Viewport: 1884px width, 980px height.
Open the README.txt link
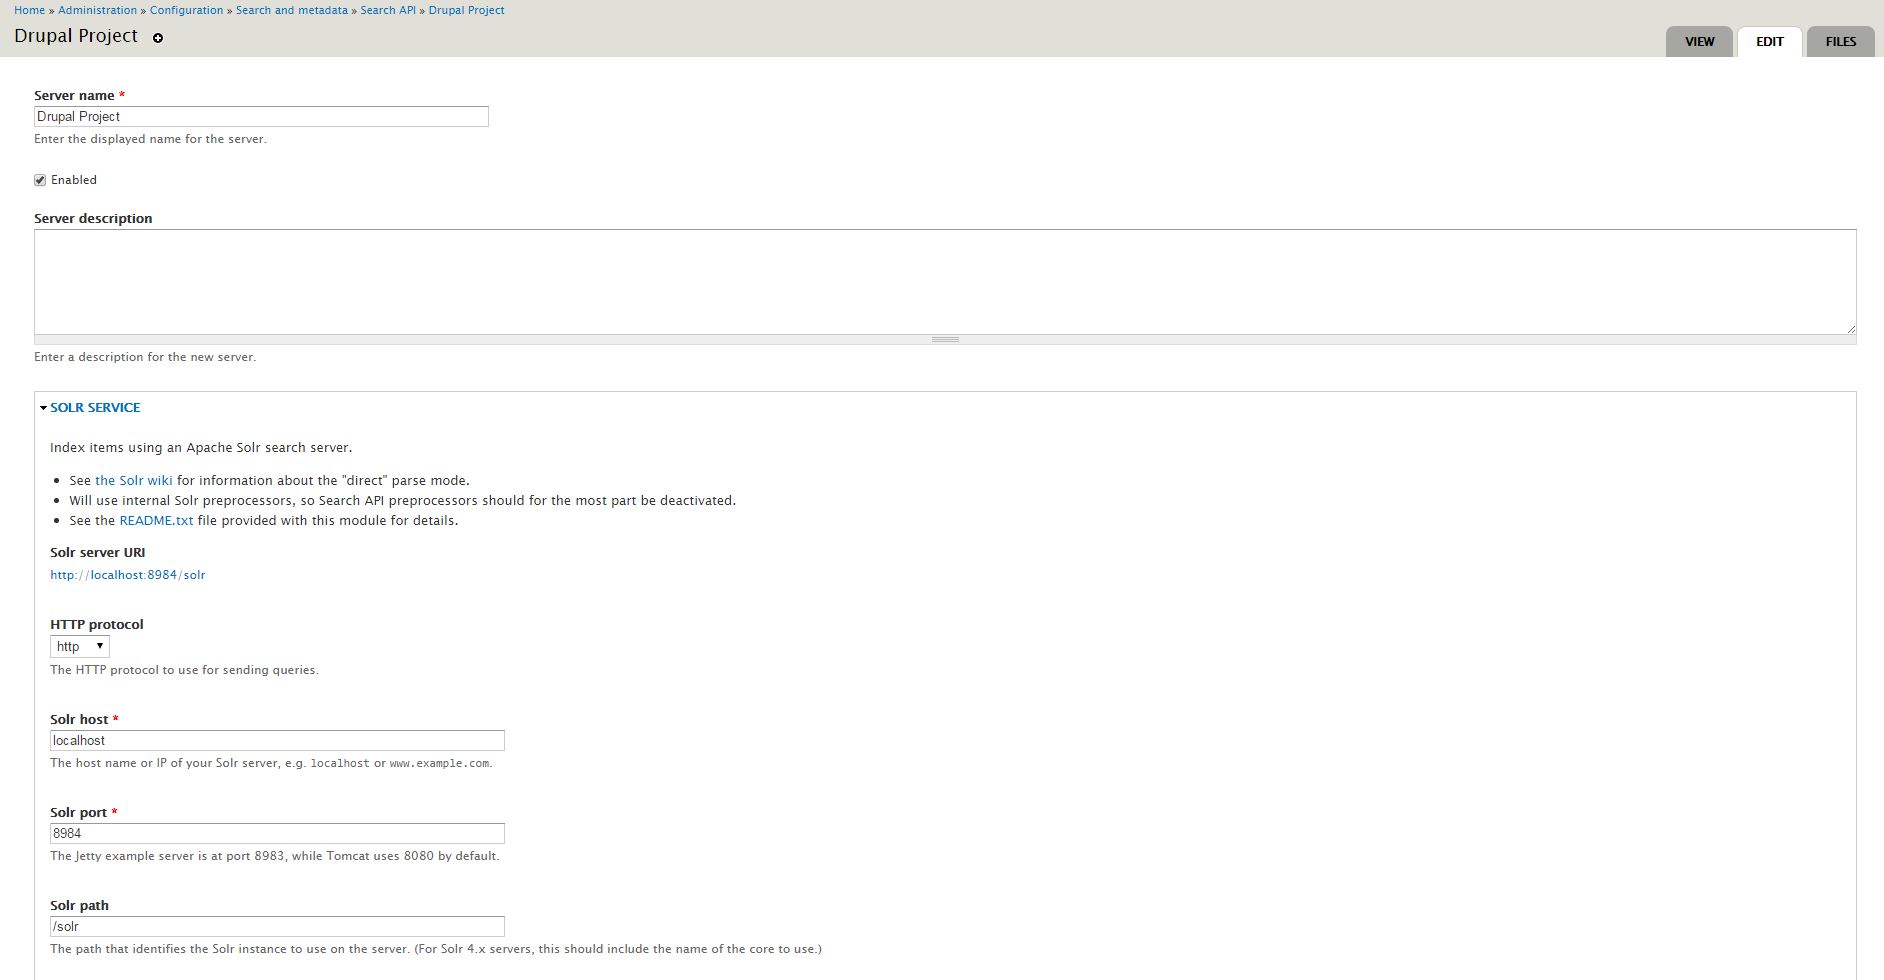pyautogui.click(x=156, y=521)
